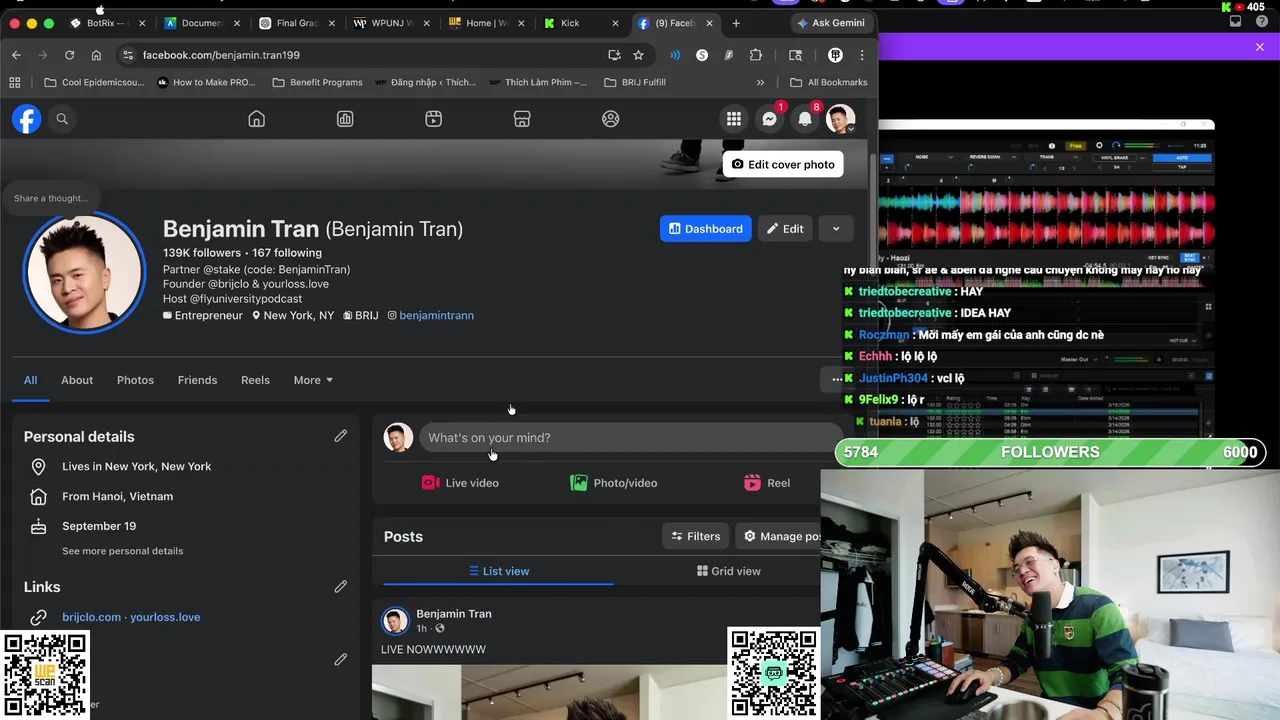Open the yourloss.love link
Image resolution: width=1280 pixels, height=720 pixels.
tap(165, 617)
